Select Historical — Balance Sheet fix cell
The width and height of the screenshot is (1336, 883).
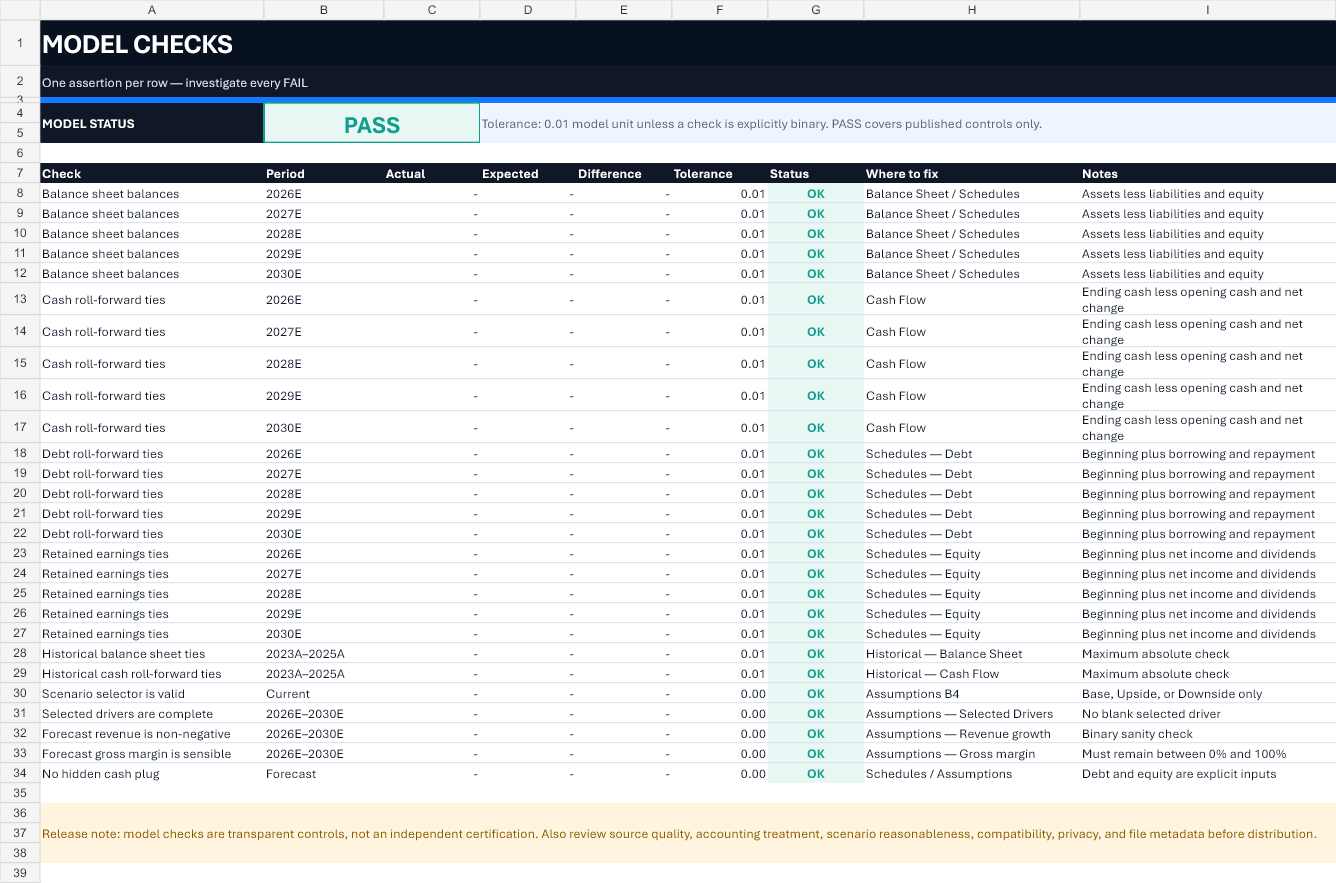pyautogui.click(x=972, y=653)
